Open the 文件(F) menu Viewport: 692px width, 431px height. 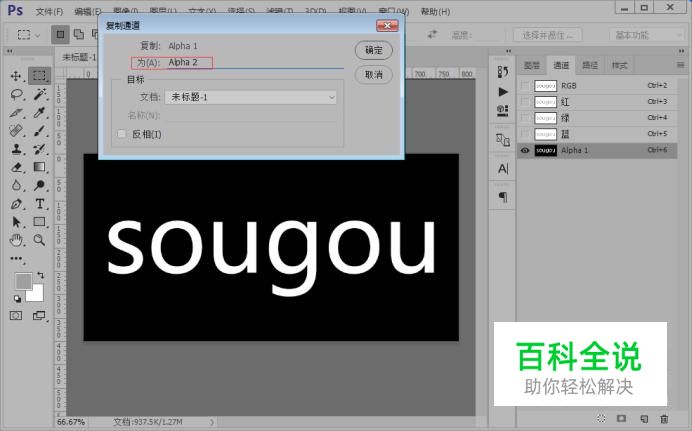coord(49,12)
